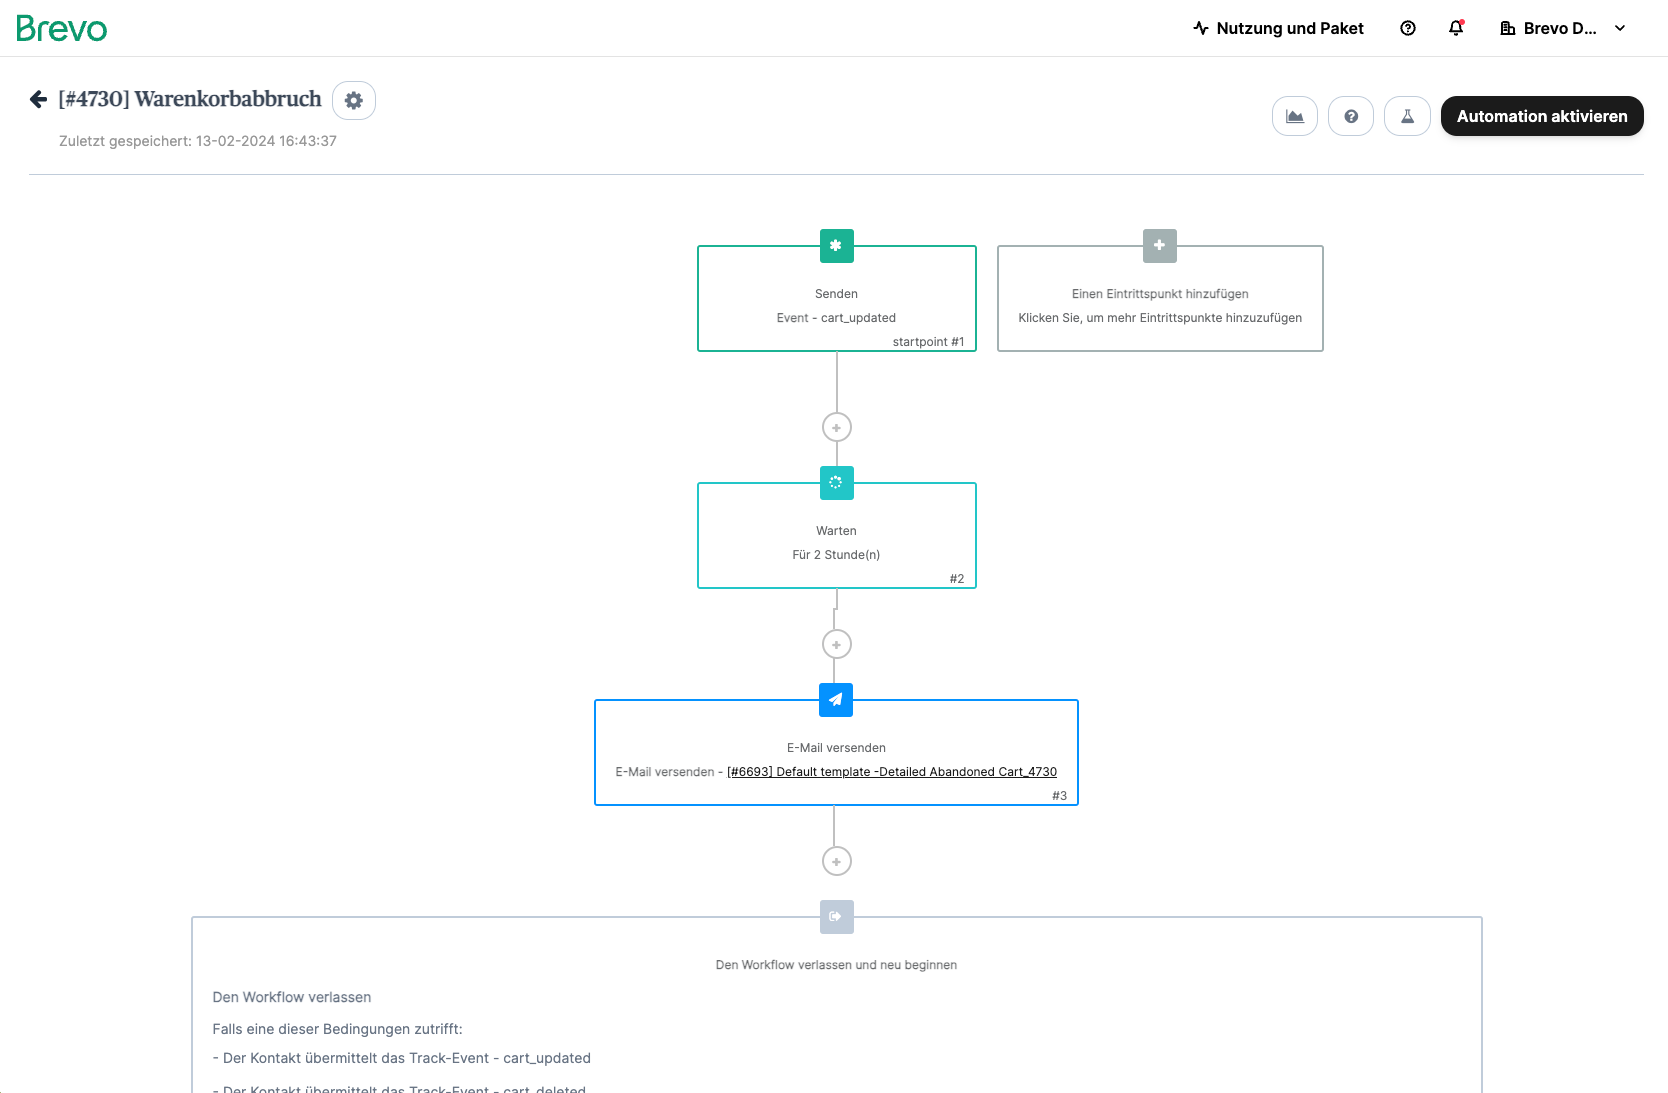This screenshot has width=1668, height=1093.
Task: Go back using the left arrow
Action: pyautogui.click(x=38, y=99)
